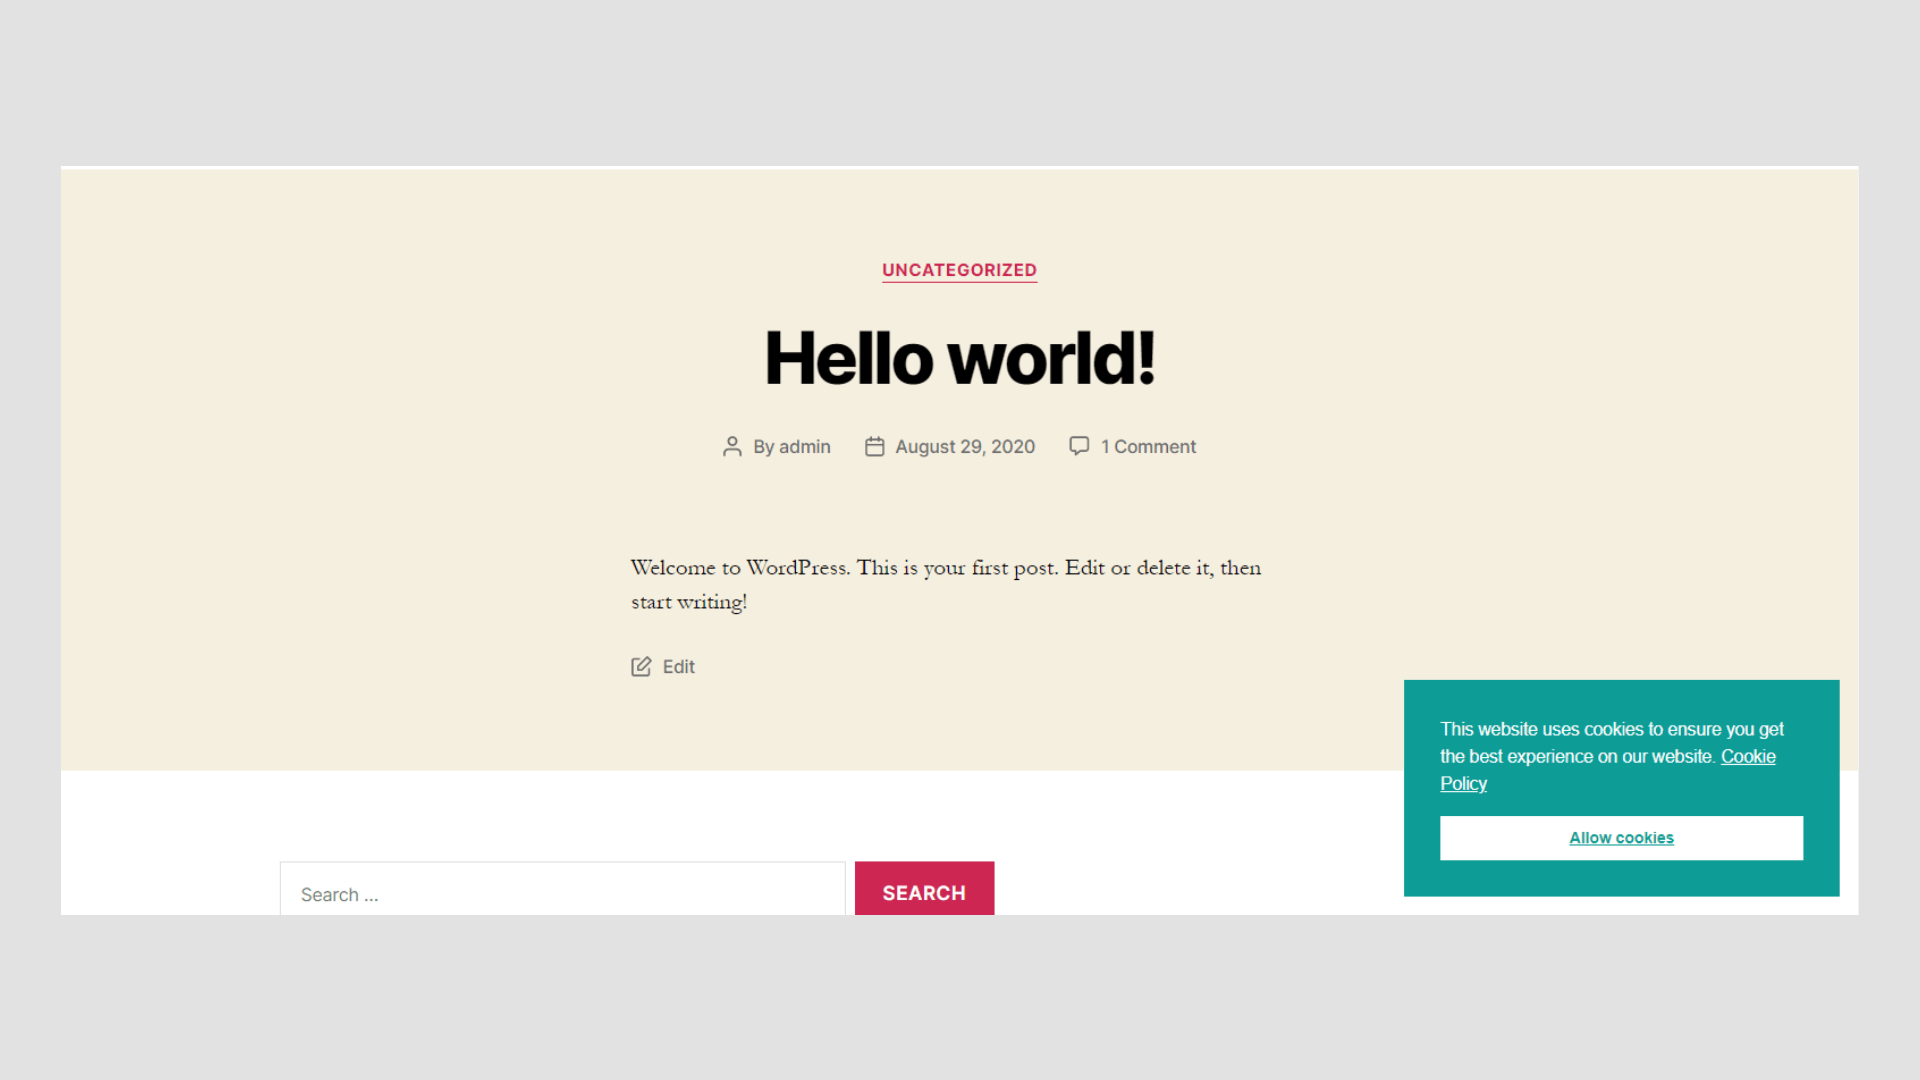Click the pencil edit icon

click(x=641, y=666)
